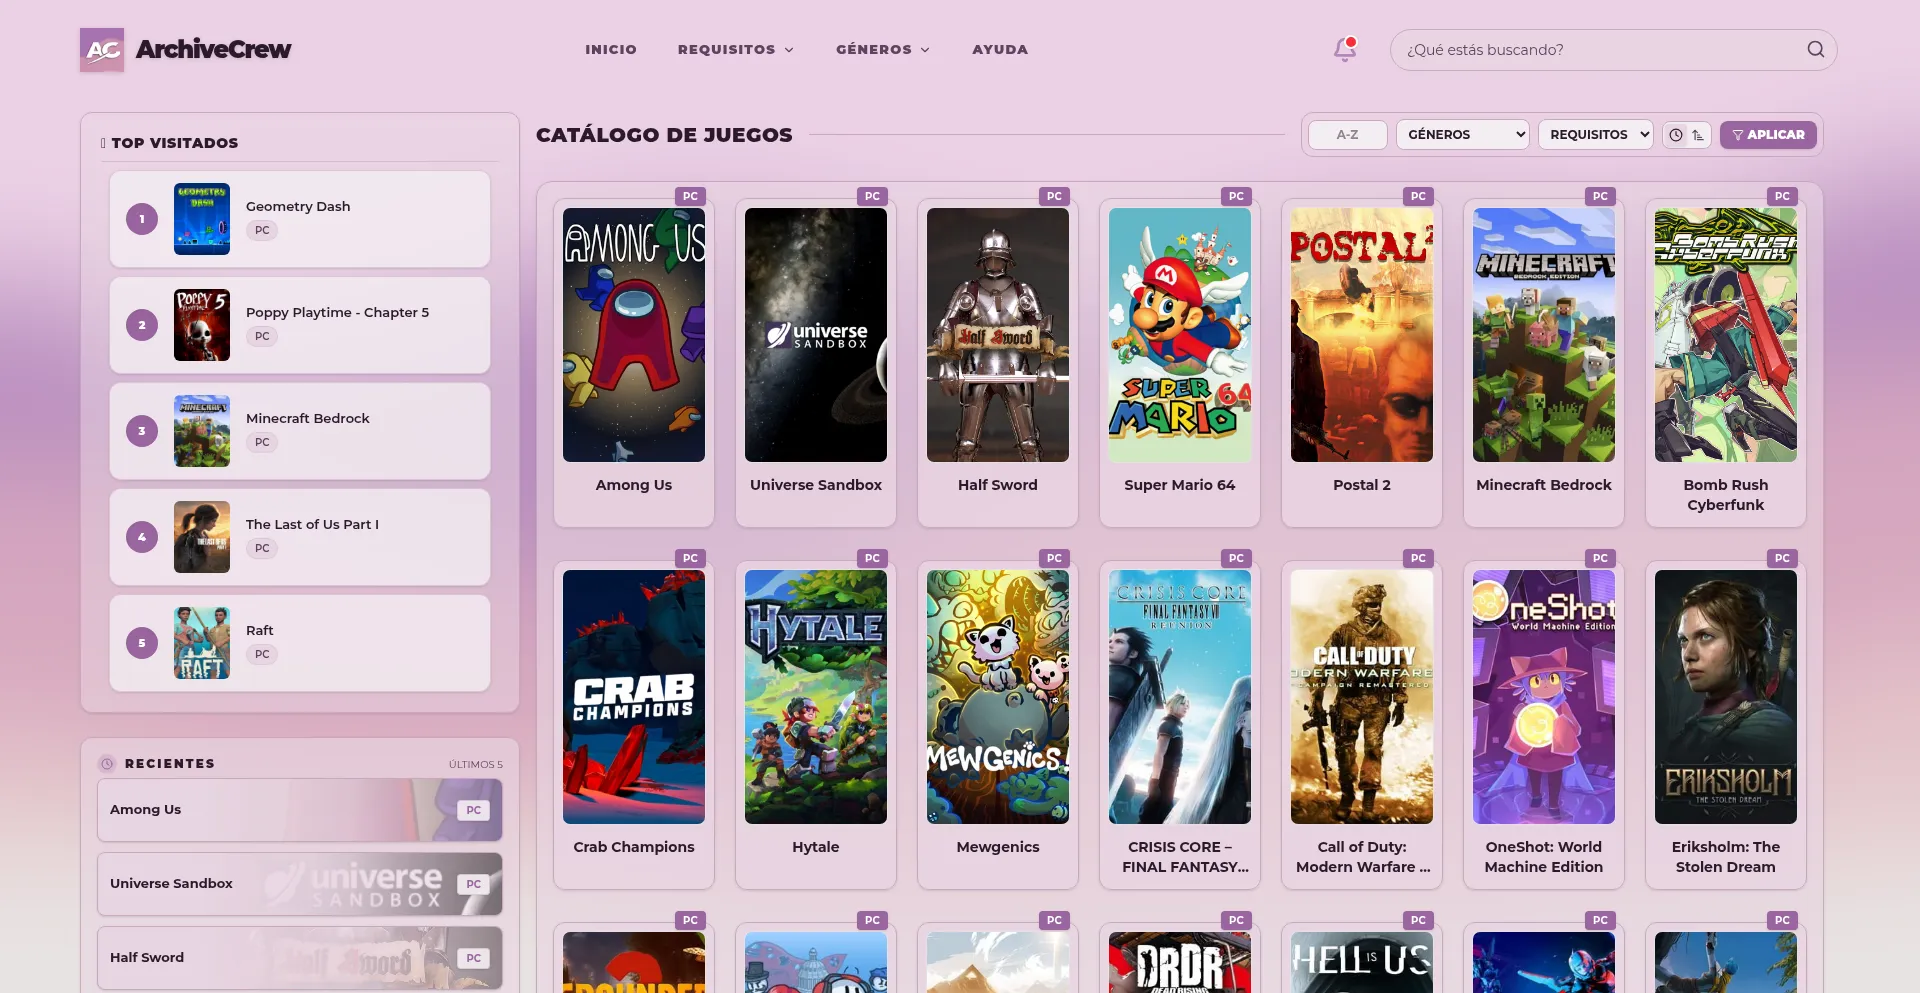
Task: Open The Last of Us Part I title
Action: pos(312,524)
